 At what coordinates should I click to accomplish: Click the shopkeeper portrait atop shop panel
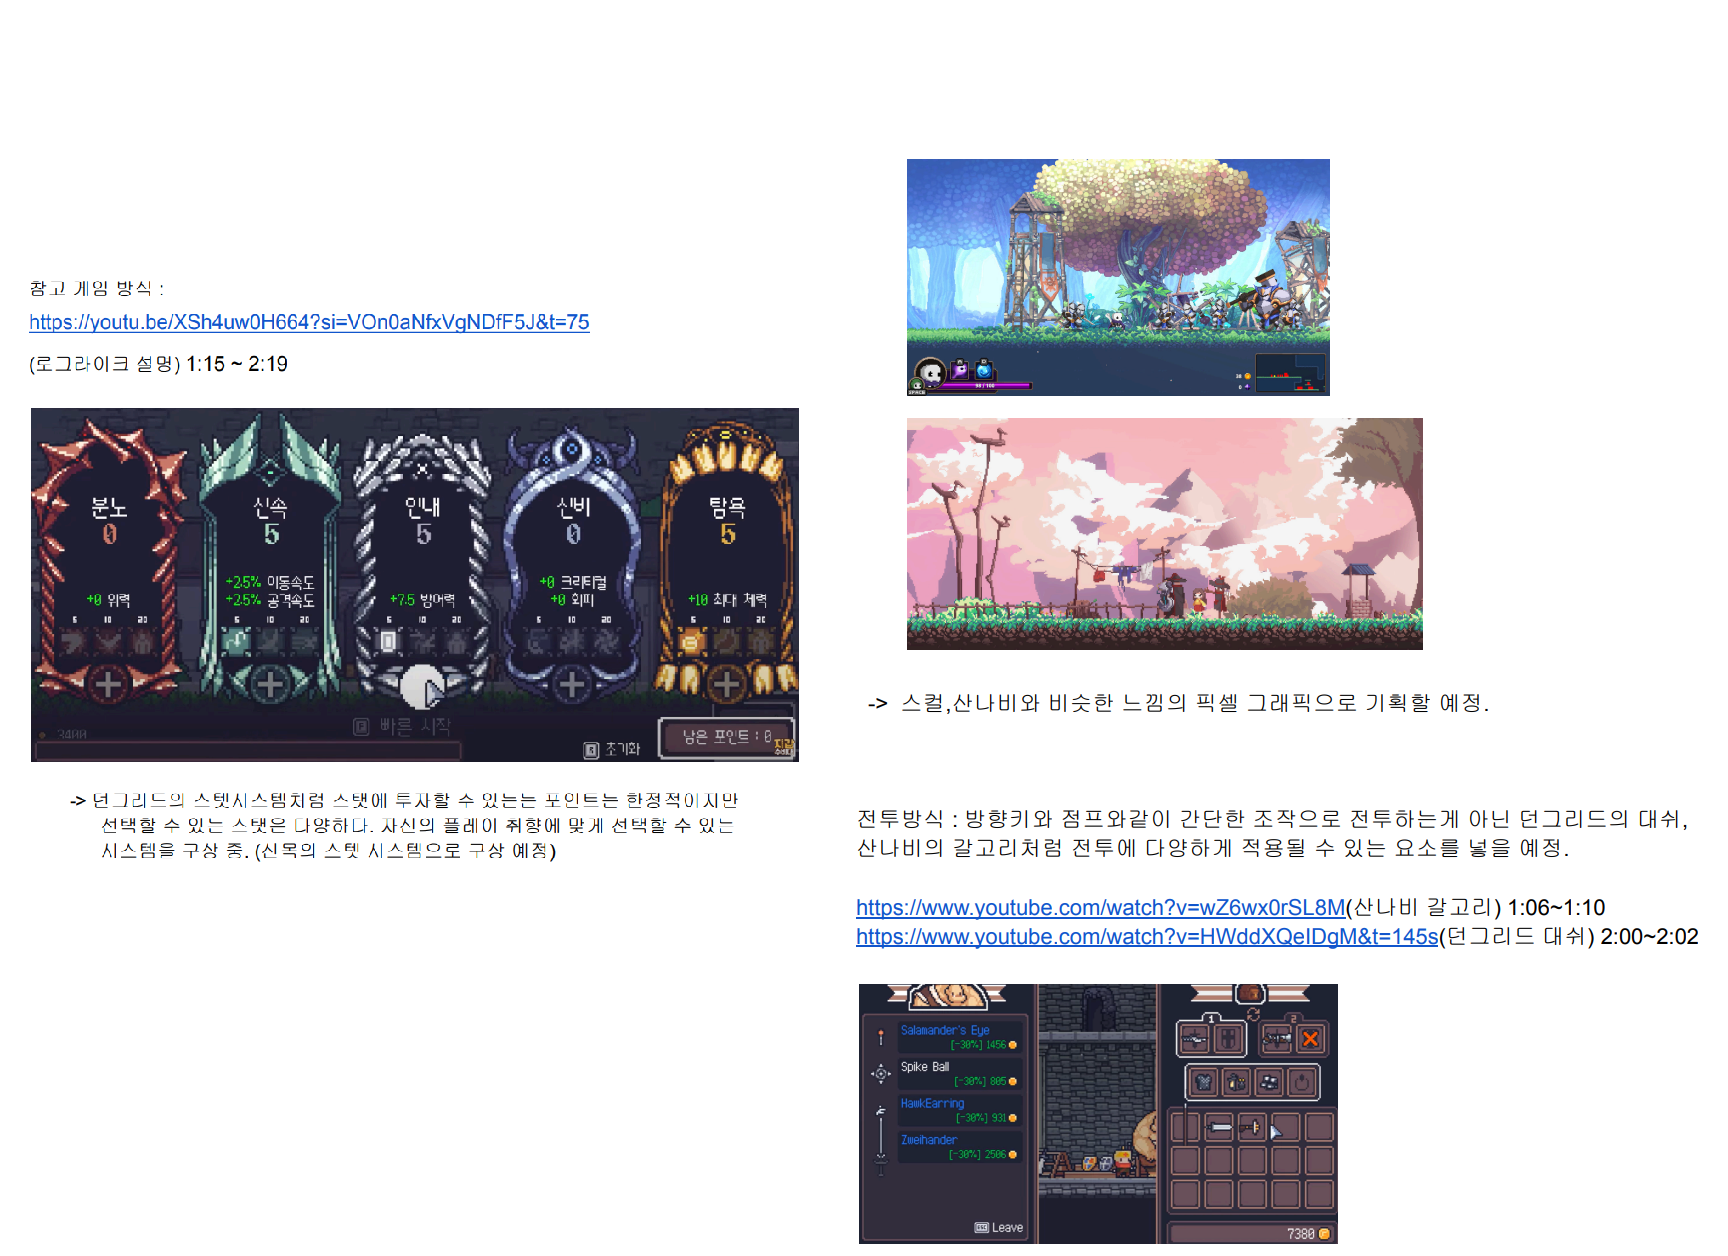tap(947, 995)
